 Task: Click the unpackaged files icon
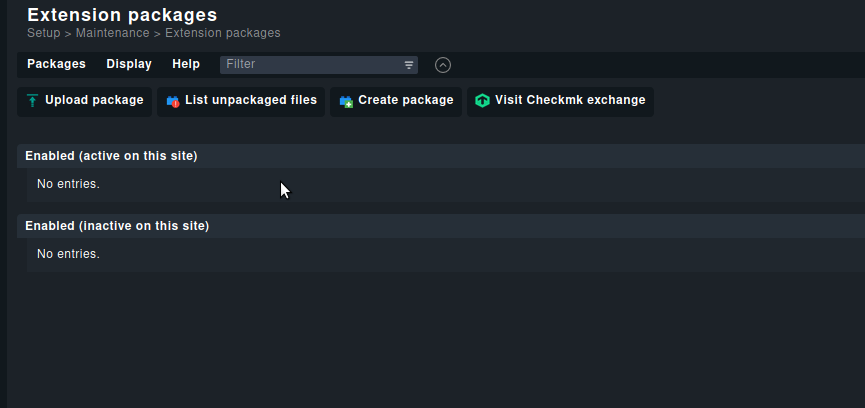point(173,101)
